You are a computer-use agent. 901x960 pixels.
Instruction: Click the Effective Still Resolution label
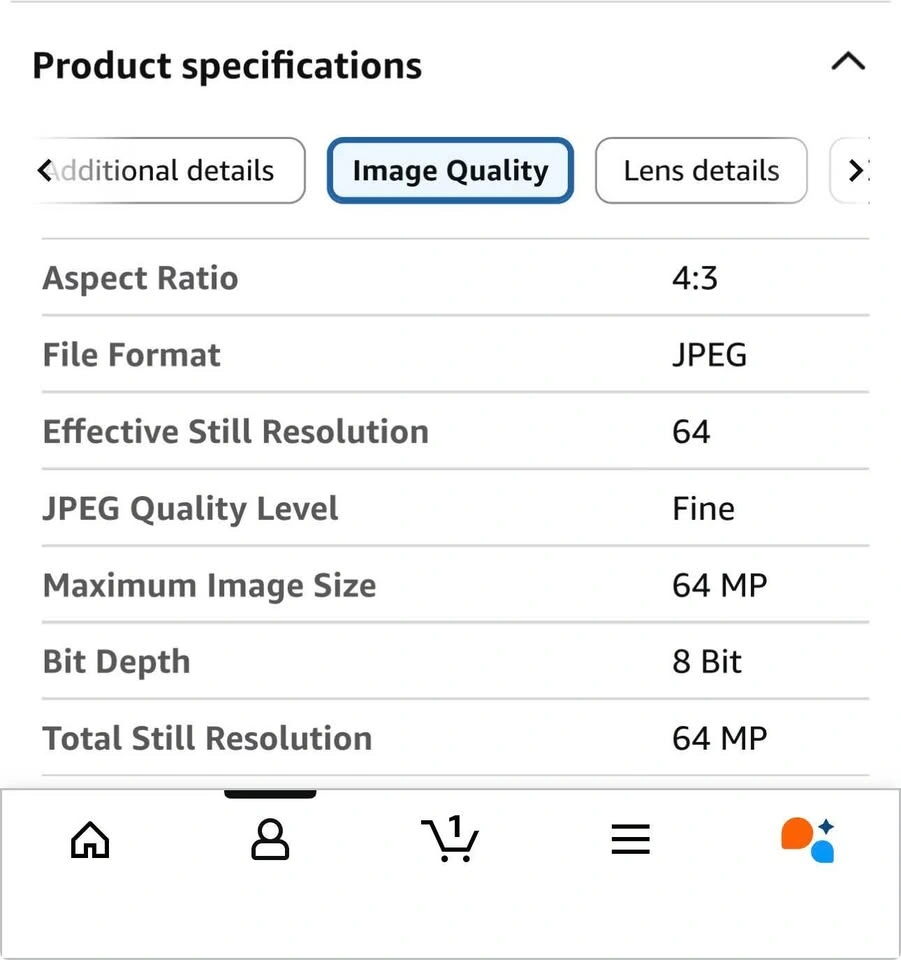tap(235, 432)
